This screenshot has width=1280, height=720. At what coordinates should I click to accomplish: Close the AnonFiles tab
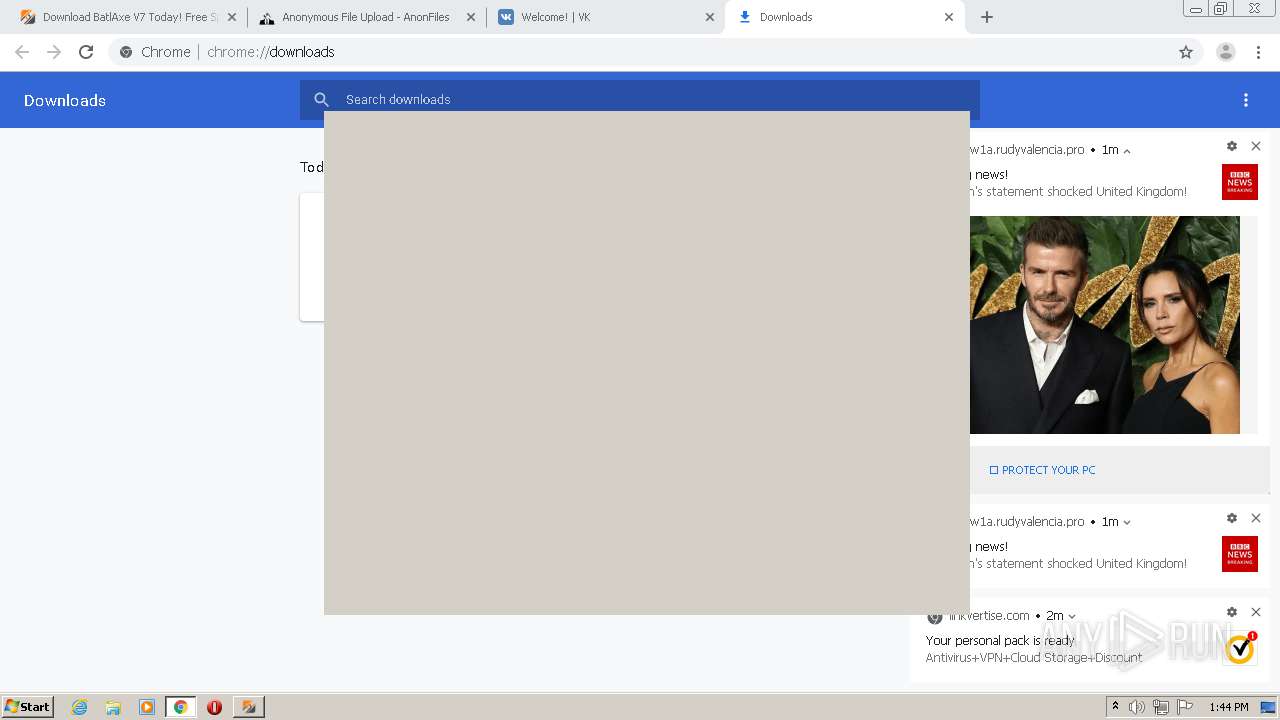(x=471, y=17)
